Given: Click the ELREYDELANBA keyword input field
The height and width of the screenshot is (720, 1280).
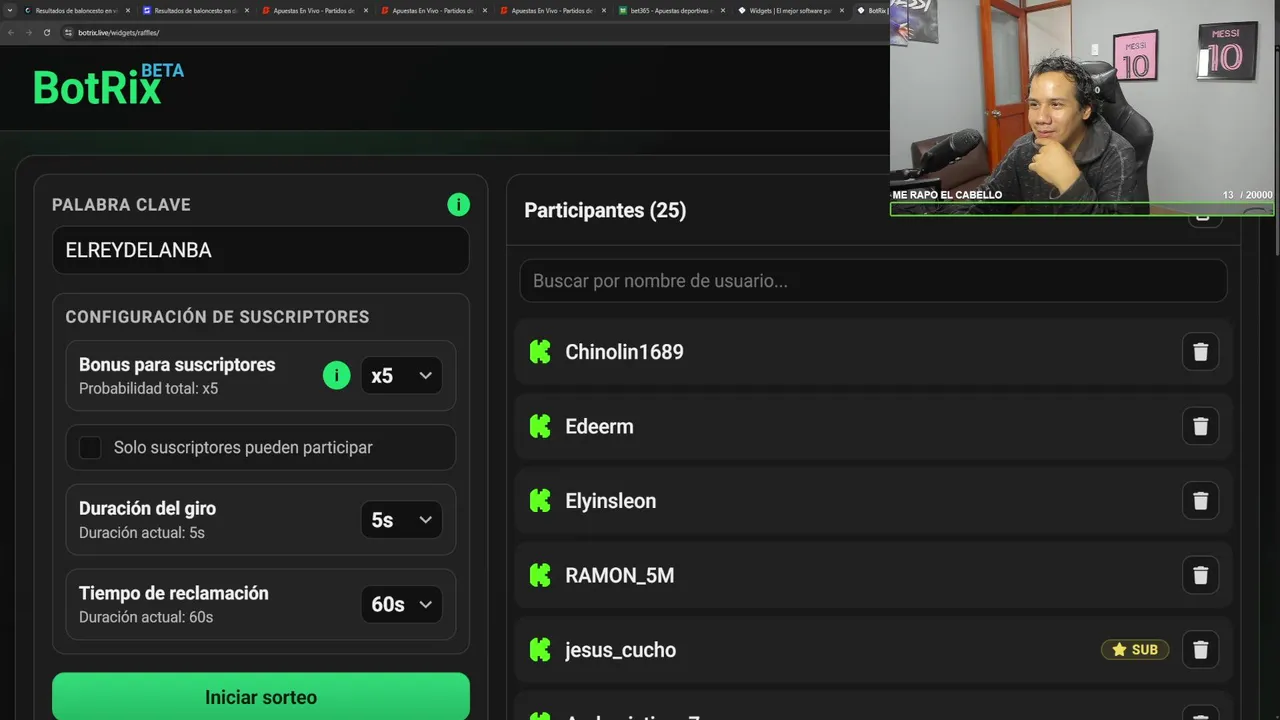Looking at the screenshot, I should coord(261,250).
